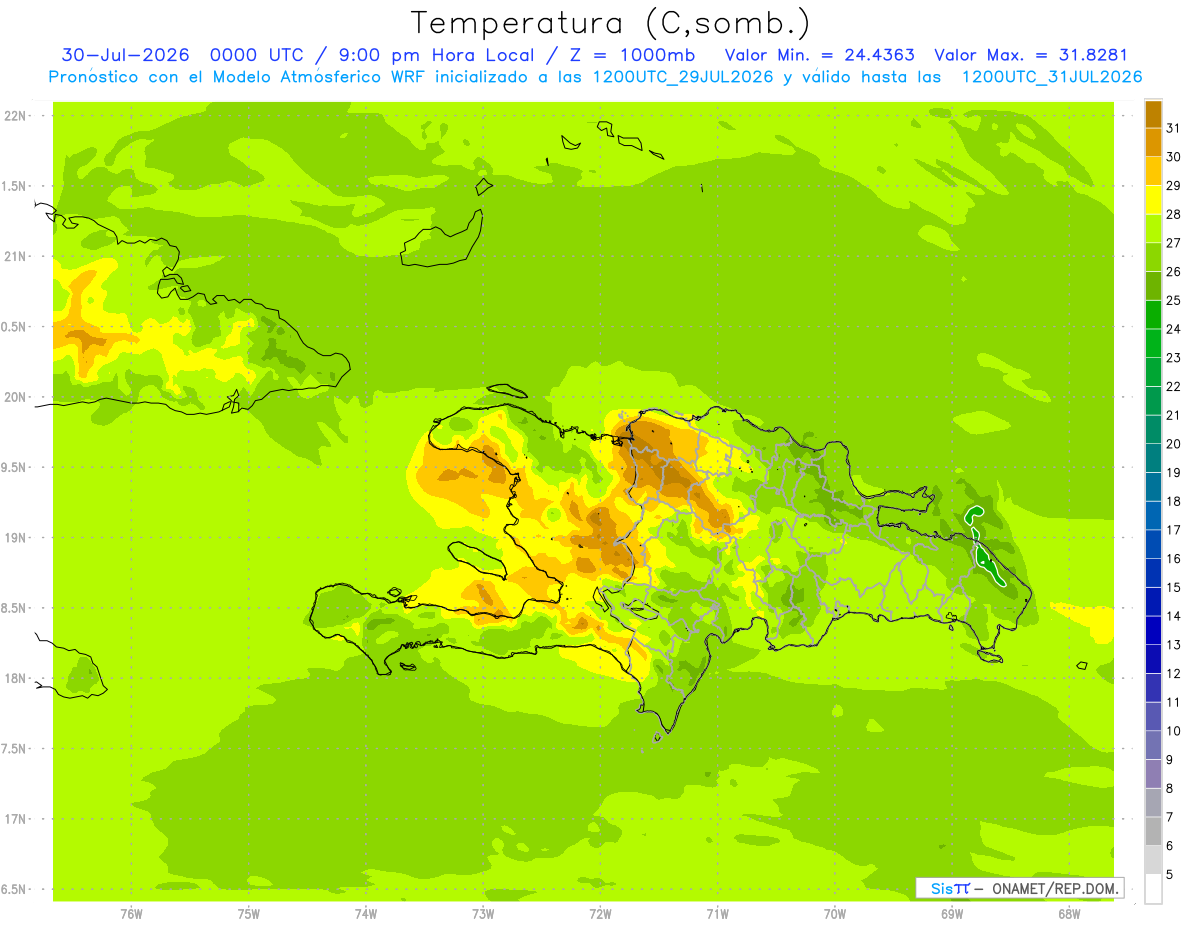Select the forecast date '30-Jul-2026'
This screenshot has width=1200, height=927.
(125, 55)
